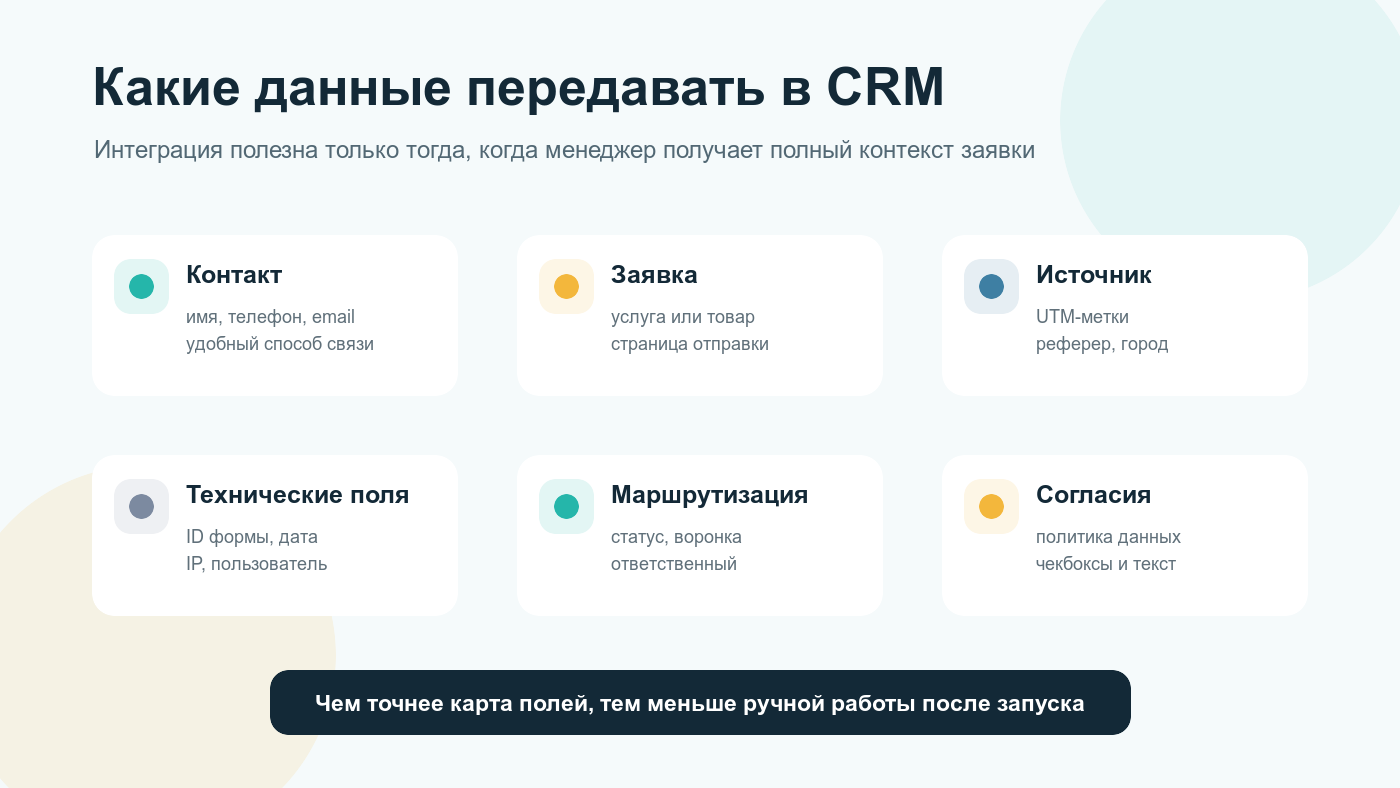Image resolution: width=1400 pixels, height=788 pixels.
Task: Click the text 'удобный способ связи'
Action: (280, 344)
